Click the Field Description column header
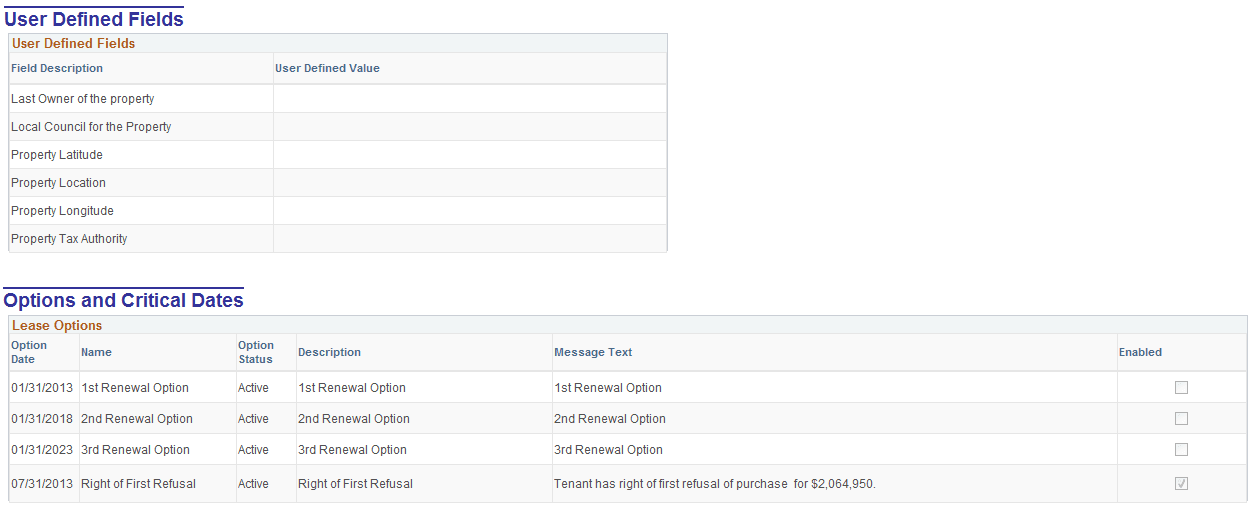This screenshot has height=511, width=1256. pos(57,68)
